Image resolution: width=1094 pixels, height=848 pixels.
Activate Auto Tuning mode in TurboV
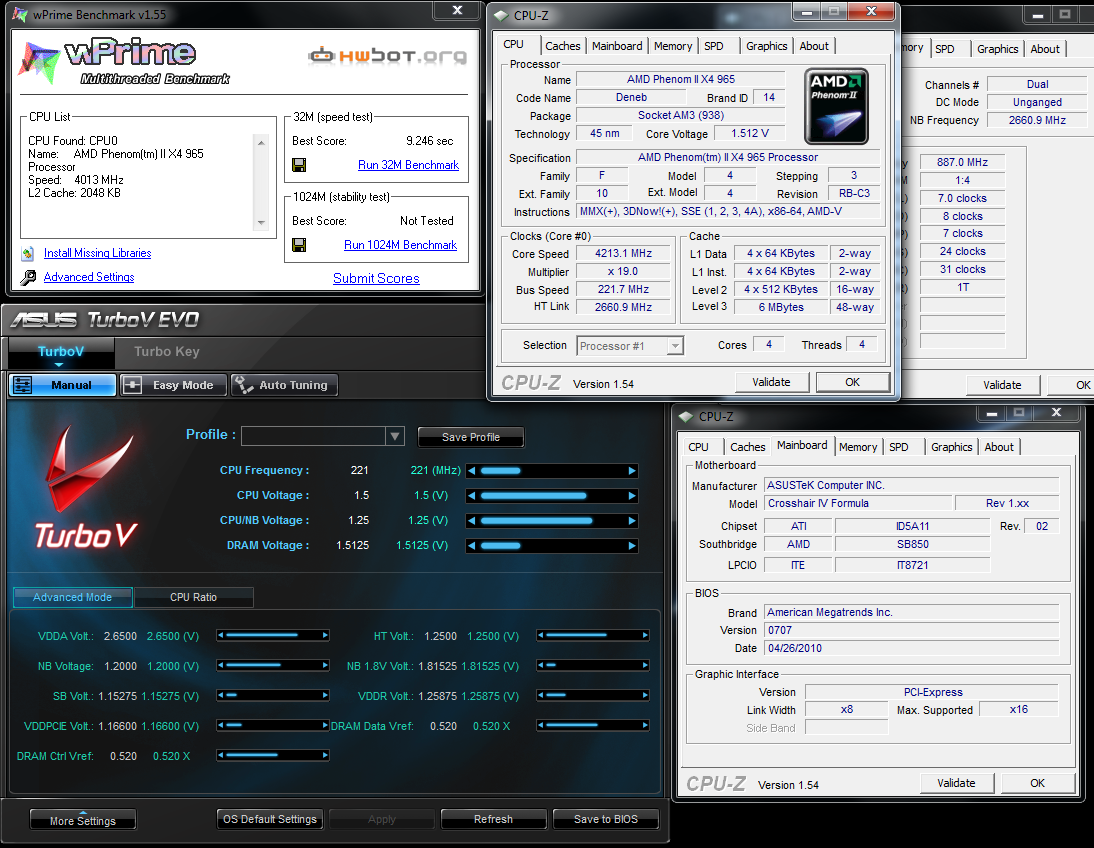284,385
